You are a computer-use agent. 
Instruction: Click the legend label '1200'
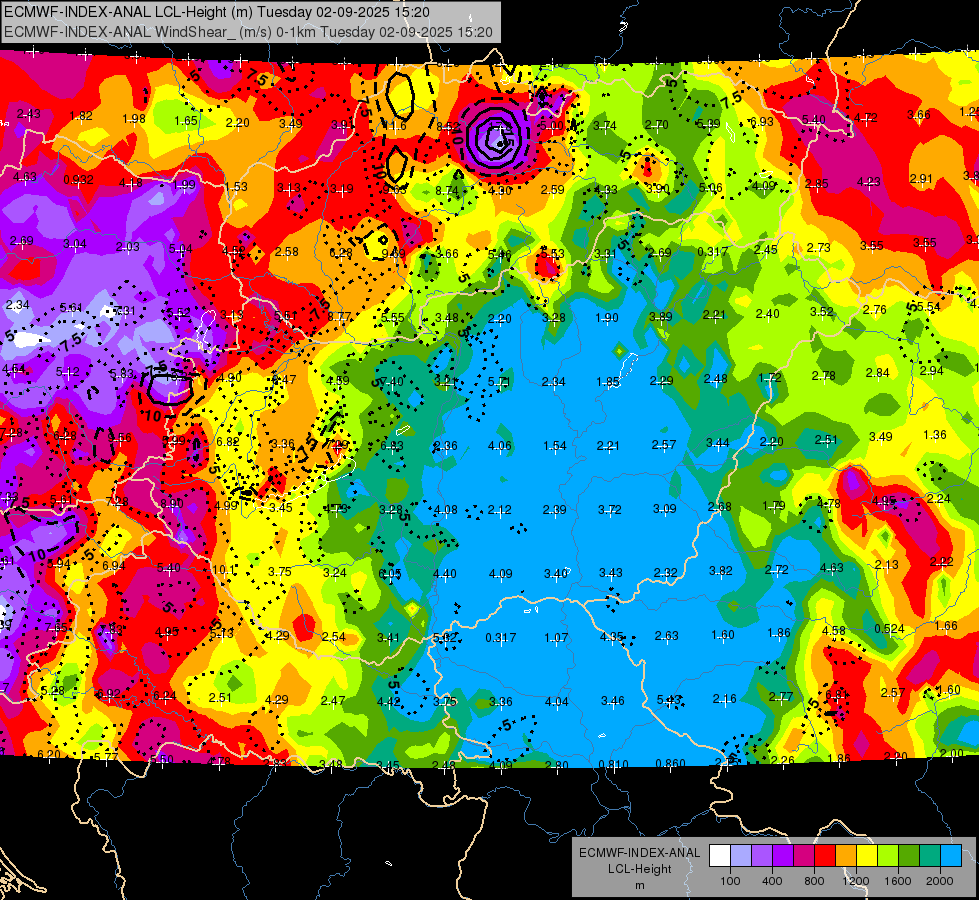click(x=855, y=881)
